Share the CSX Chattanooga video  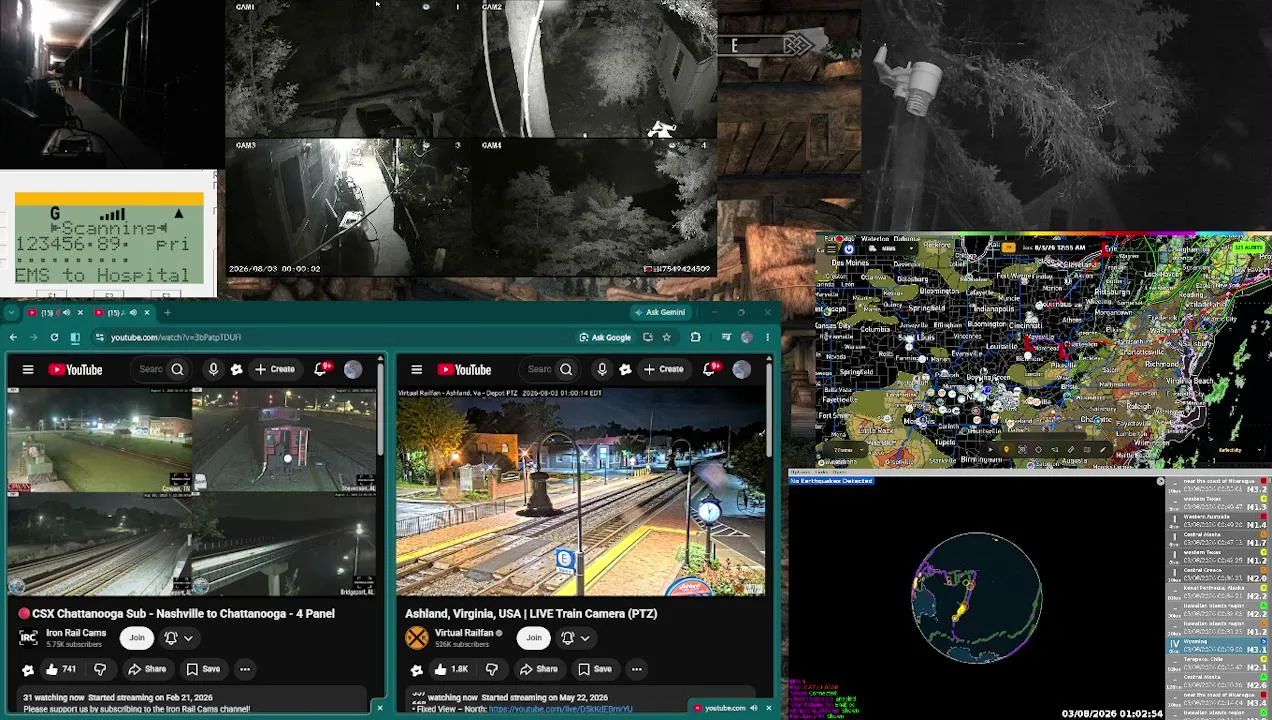point(148,669)
